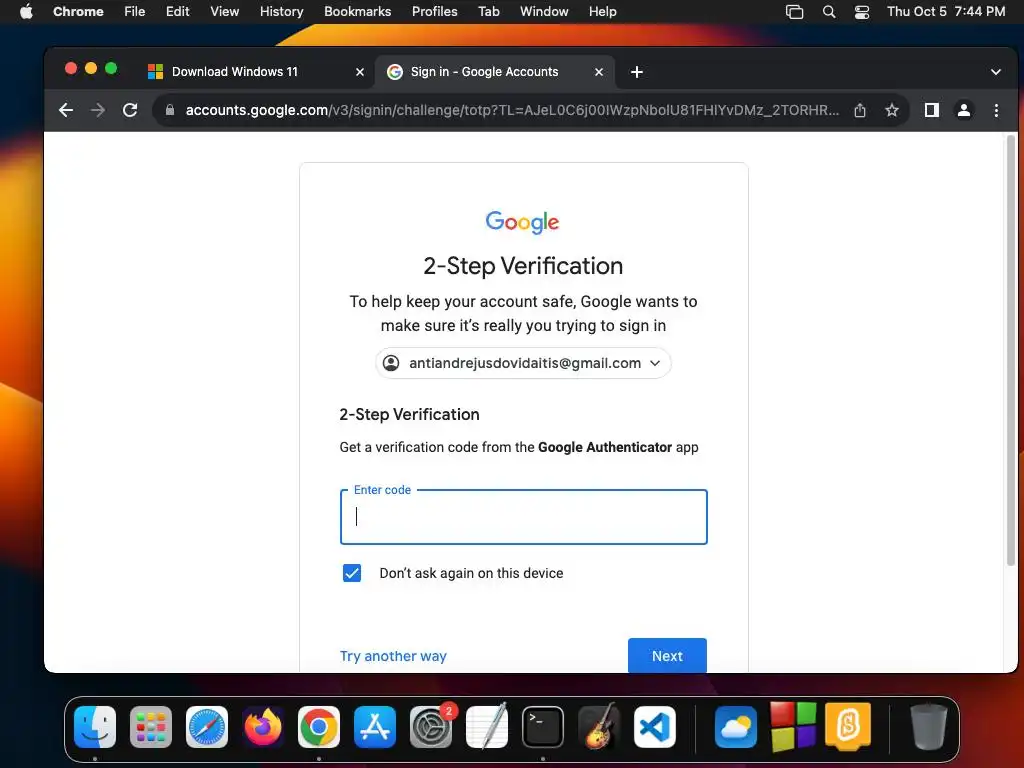Open the Trash in the Dock

[x=929, y=726]
